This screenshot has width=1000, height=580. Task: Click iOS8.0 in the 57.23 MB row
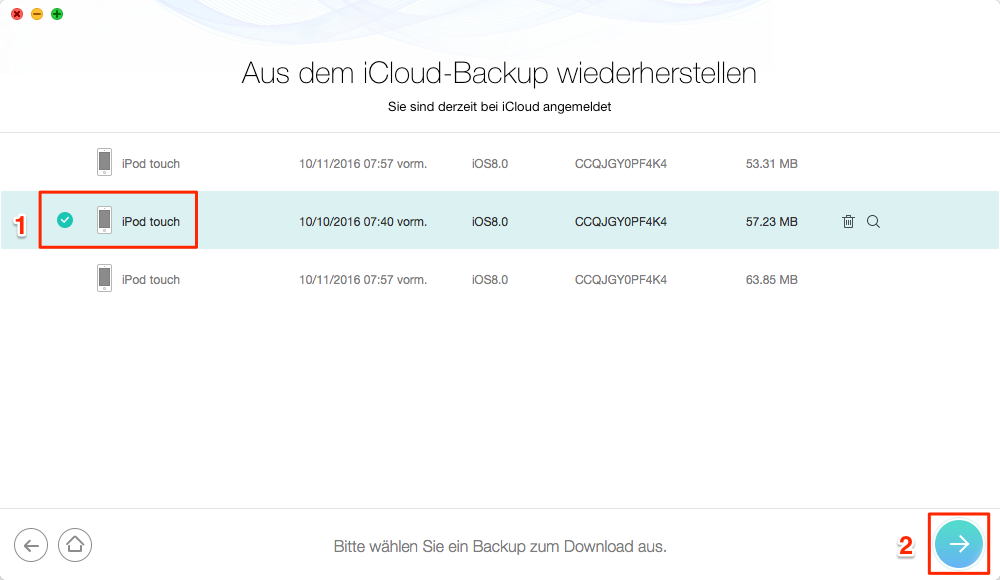[490, 222]
